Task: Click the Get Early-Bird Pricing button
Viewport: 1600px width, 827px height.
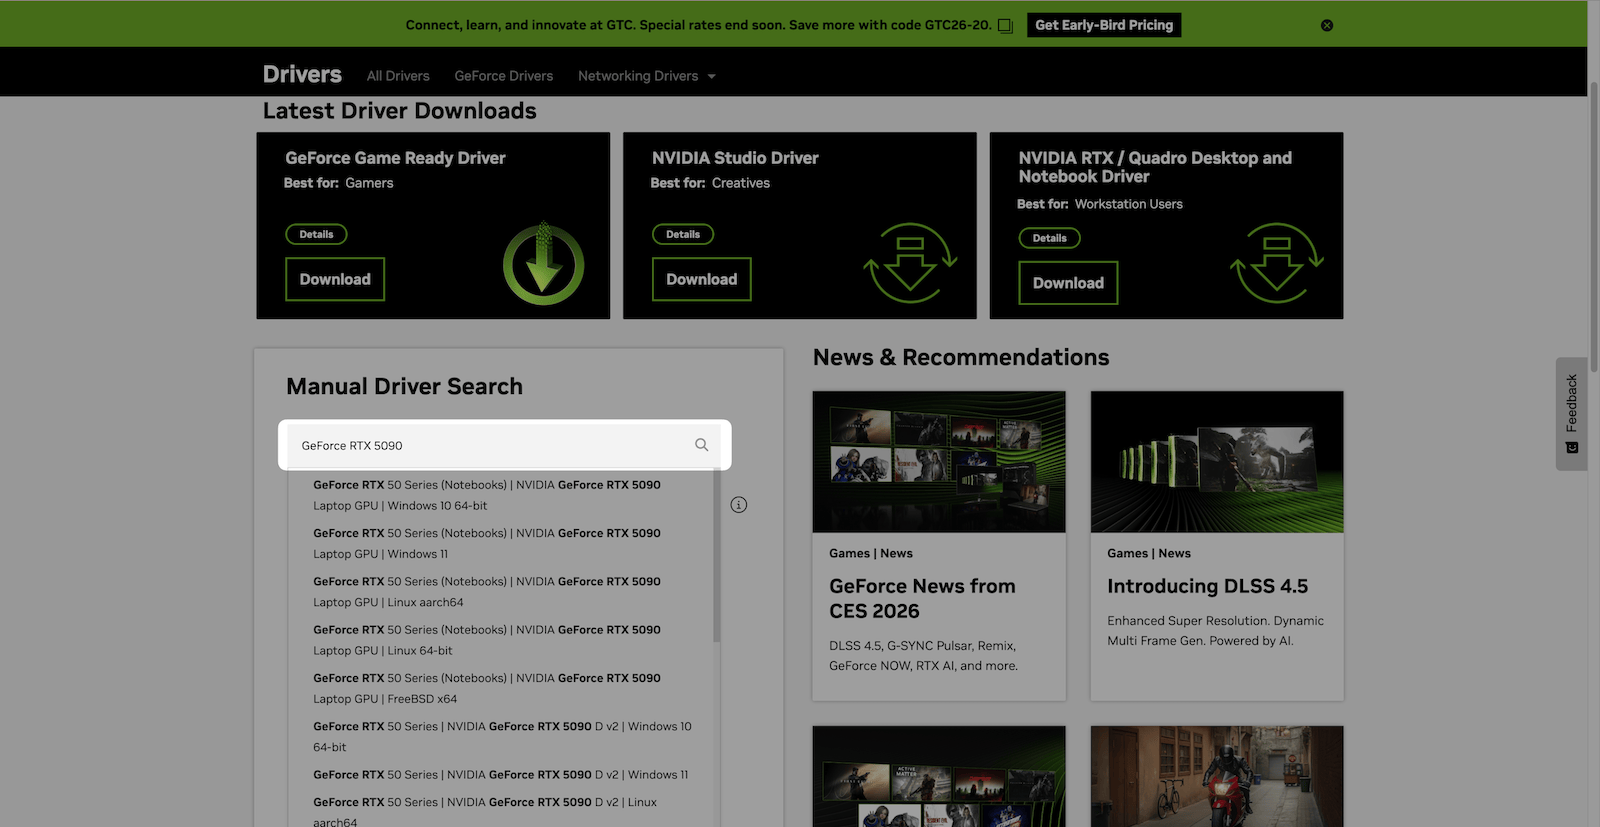Action: click(1104, 25)
